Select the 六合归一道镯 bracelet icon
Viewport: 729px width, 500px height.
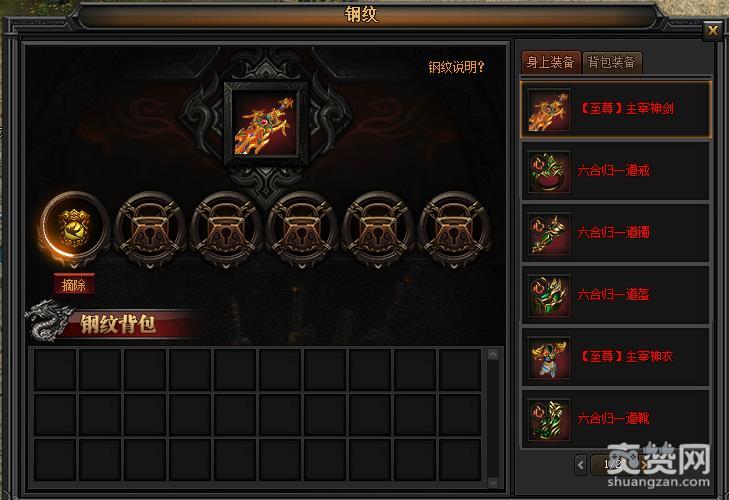click(549, 233)
